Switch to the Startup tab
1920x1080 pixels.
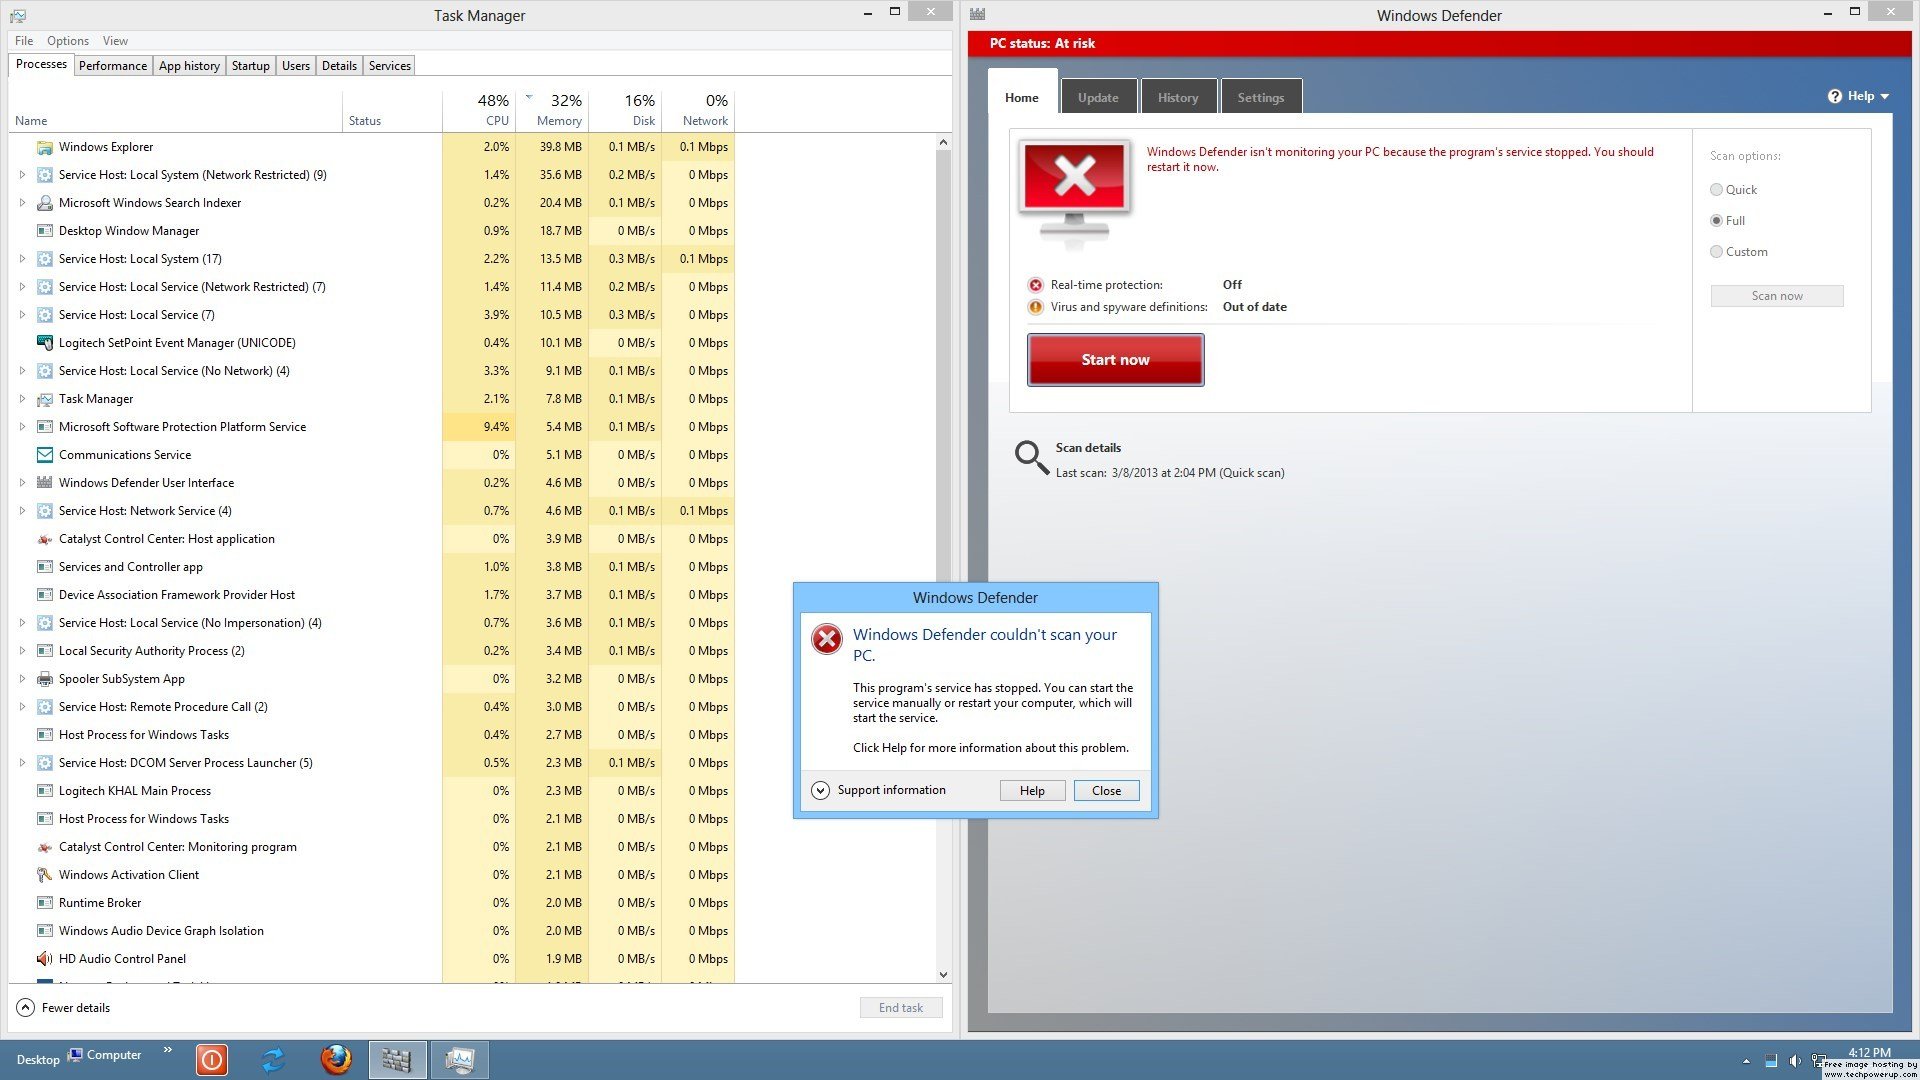[x=251, y=66]
